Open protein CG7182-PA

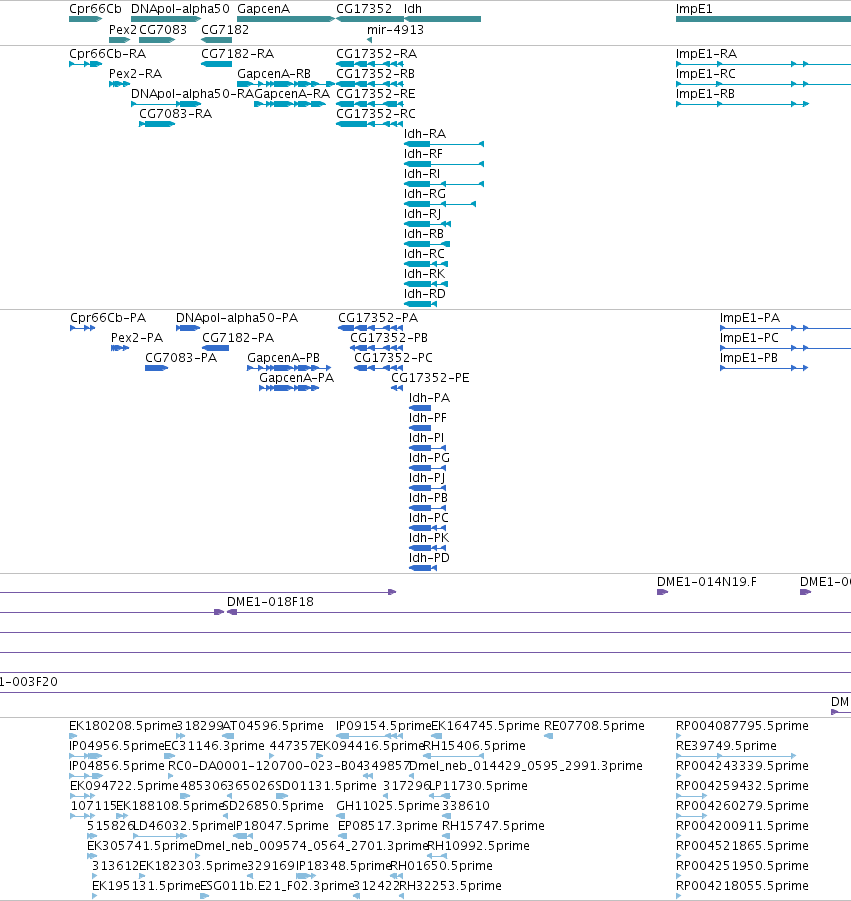pos(238,338)
